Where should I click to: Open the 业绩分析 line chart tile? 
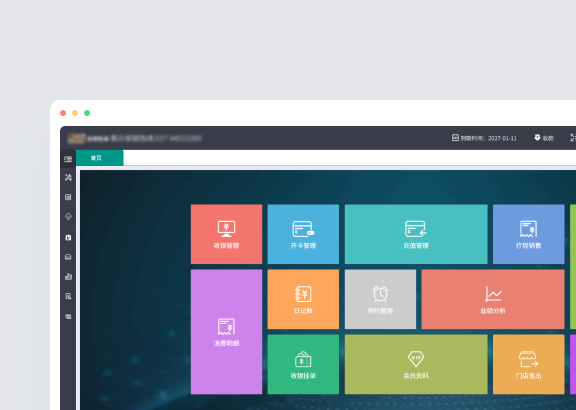(493, 299)
